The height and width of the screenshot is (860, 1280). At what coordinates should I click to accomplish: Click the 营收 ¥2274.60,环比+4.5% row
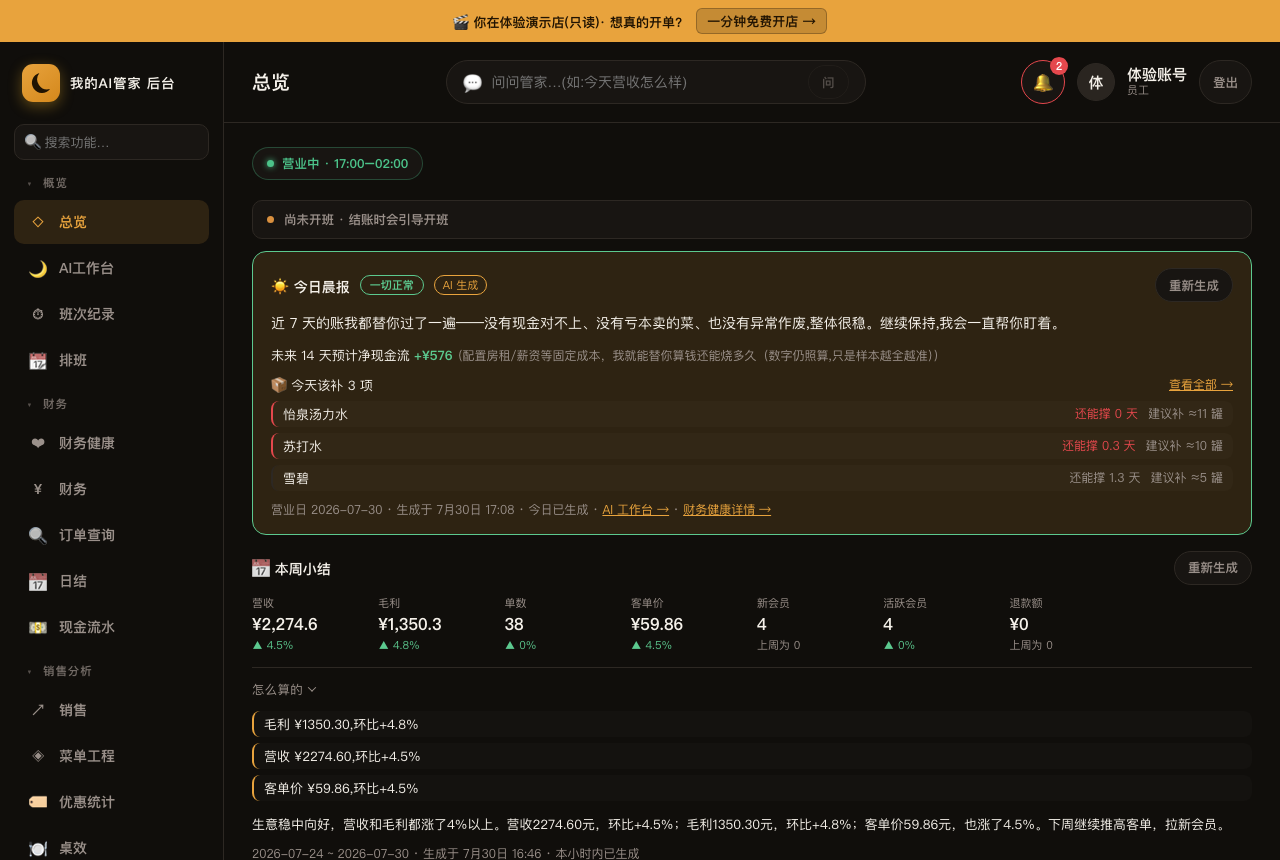(752, 756)
